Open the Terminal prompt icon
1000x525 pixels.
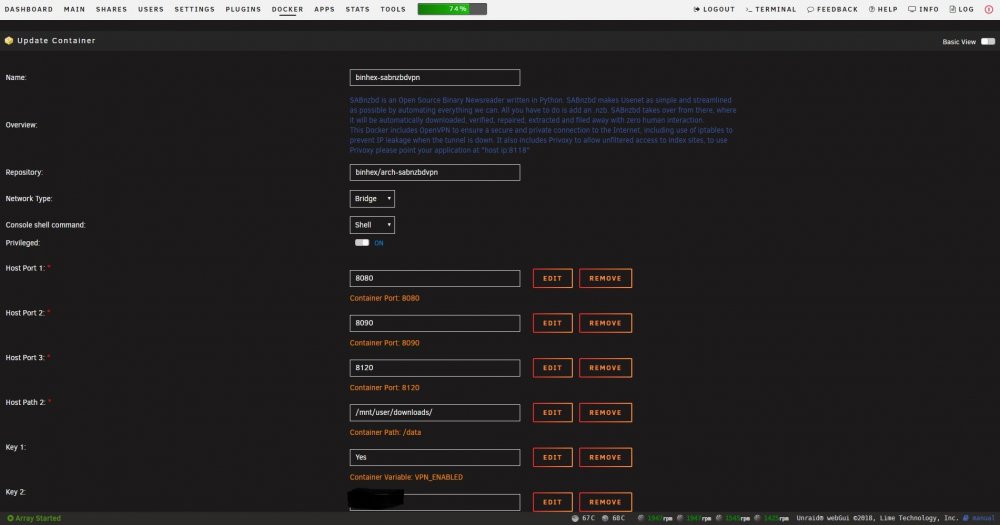click(x=749, y=10)
